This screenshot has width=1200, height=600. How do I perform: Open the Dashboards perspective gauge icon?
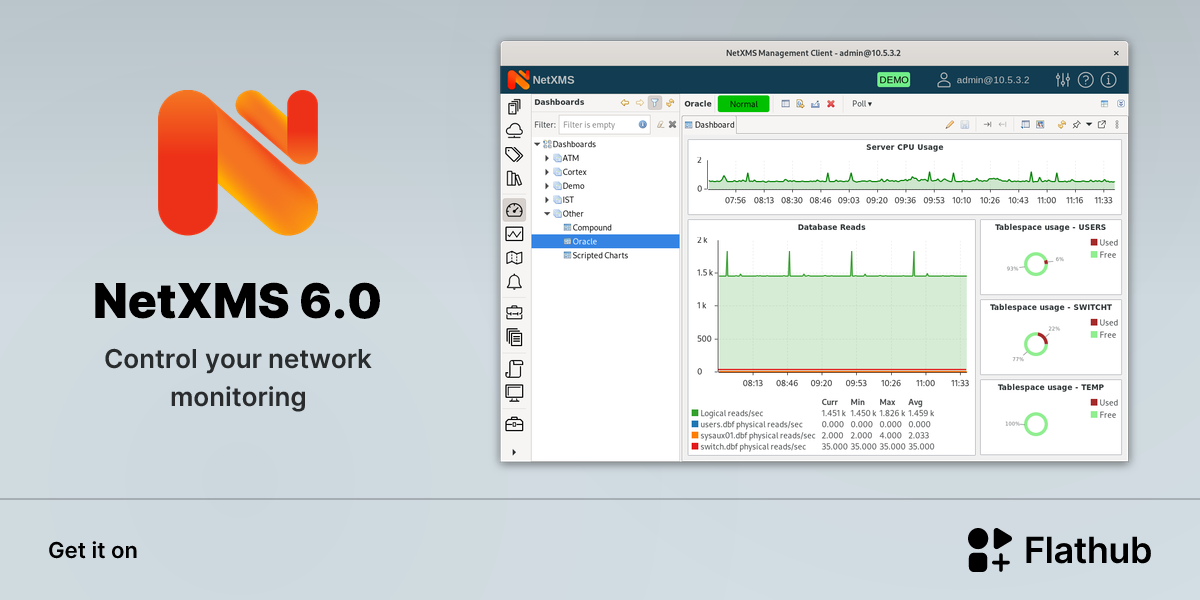pyautogui.click(x=515, y=210)
